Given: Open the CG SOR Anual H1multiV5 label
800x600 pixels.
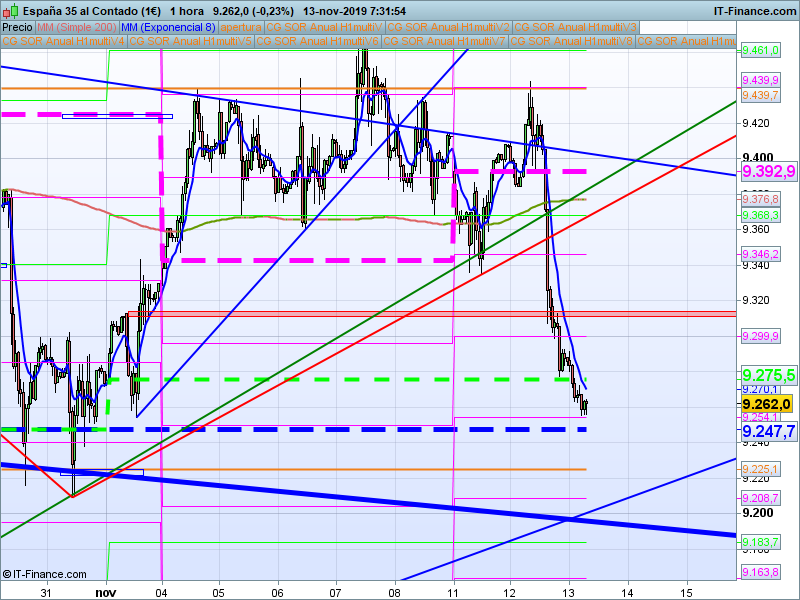Looking at the screenshot, I should click(190, 42).
